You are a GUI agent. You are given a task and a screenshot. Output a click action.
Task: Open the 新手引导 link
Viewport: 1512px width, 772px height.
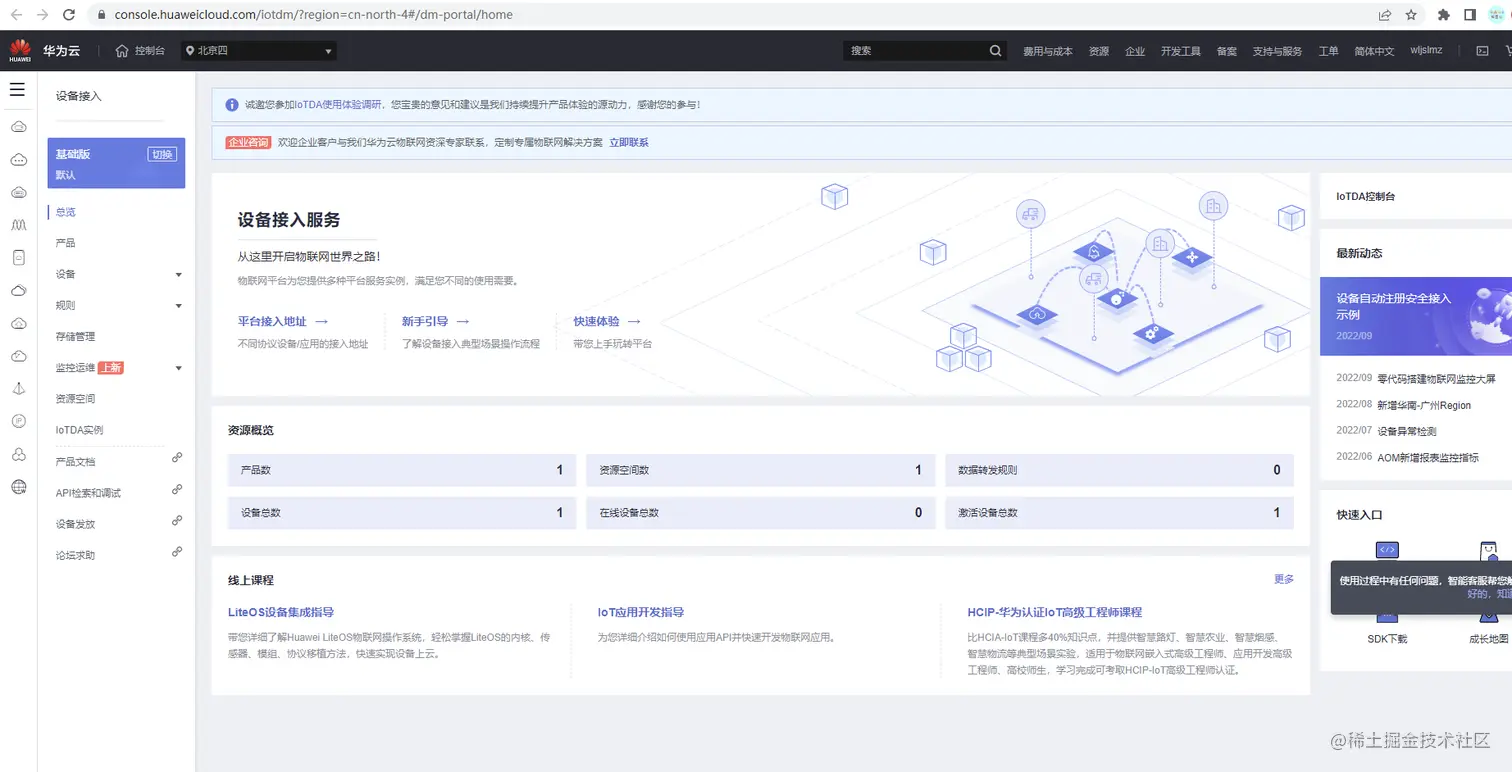[x=435, y=321]
